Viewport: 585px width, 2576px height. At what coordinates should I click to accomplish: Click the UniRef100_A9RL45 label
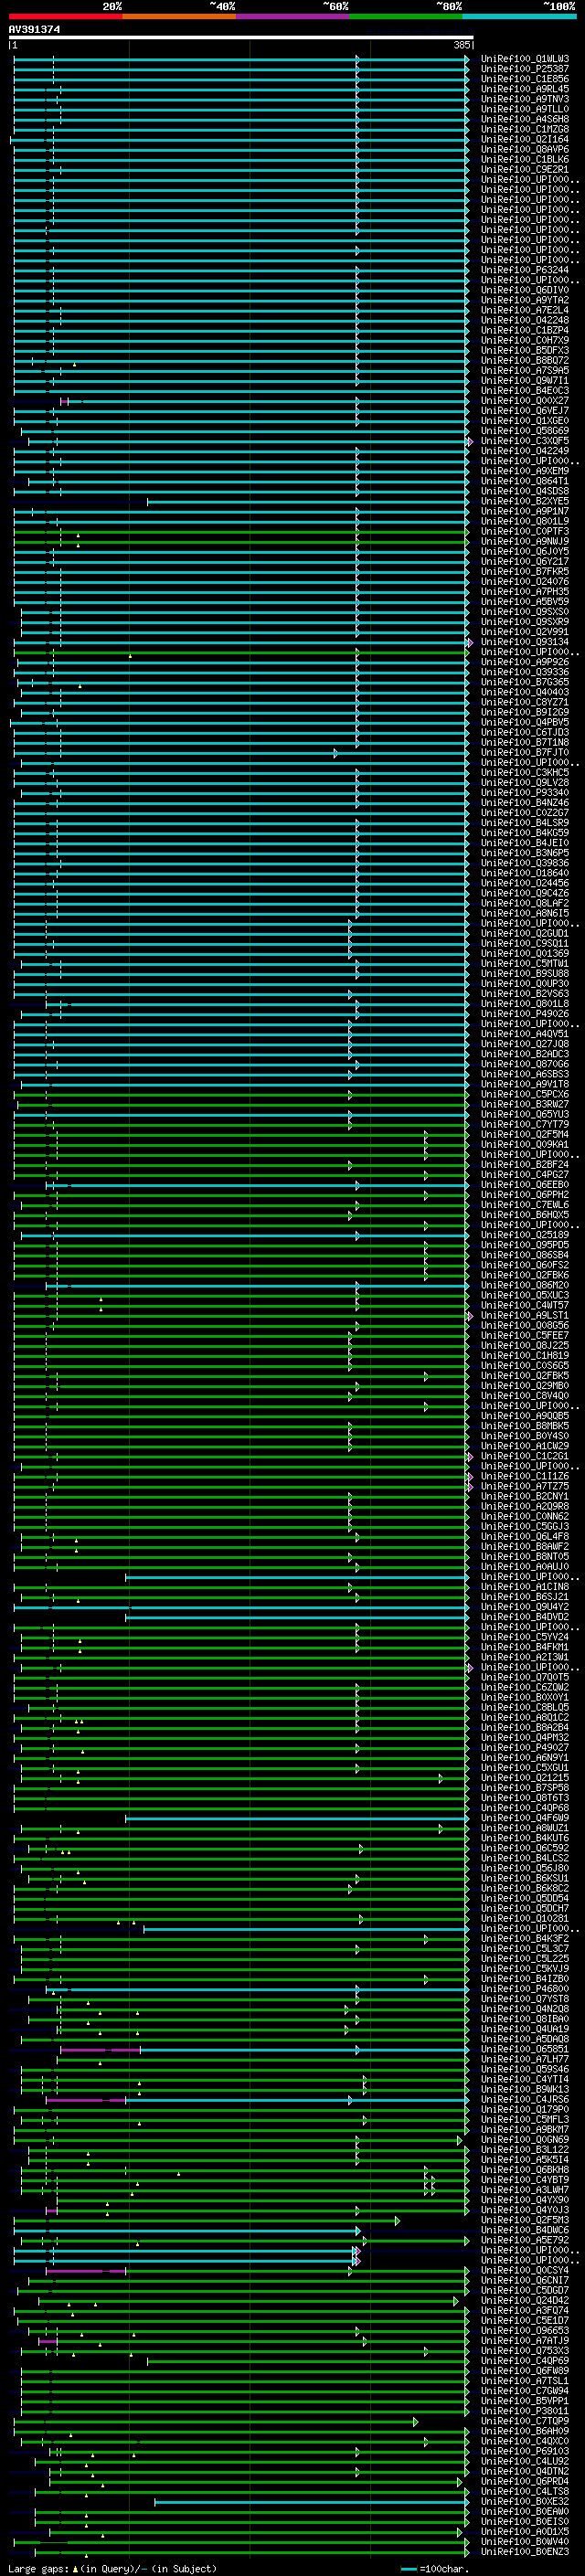[525, 89]
